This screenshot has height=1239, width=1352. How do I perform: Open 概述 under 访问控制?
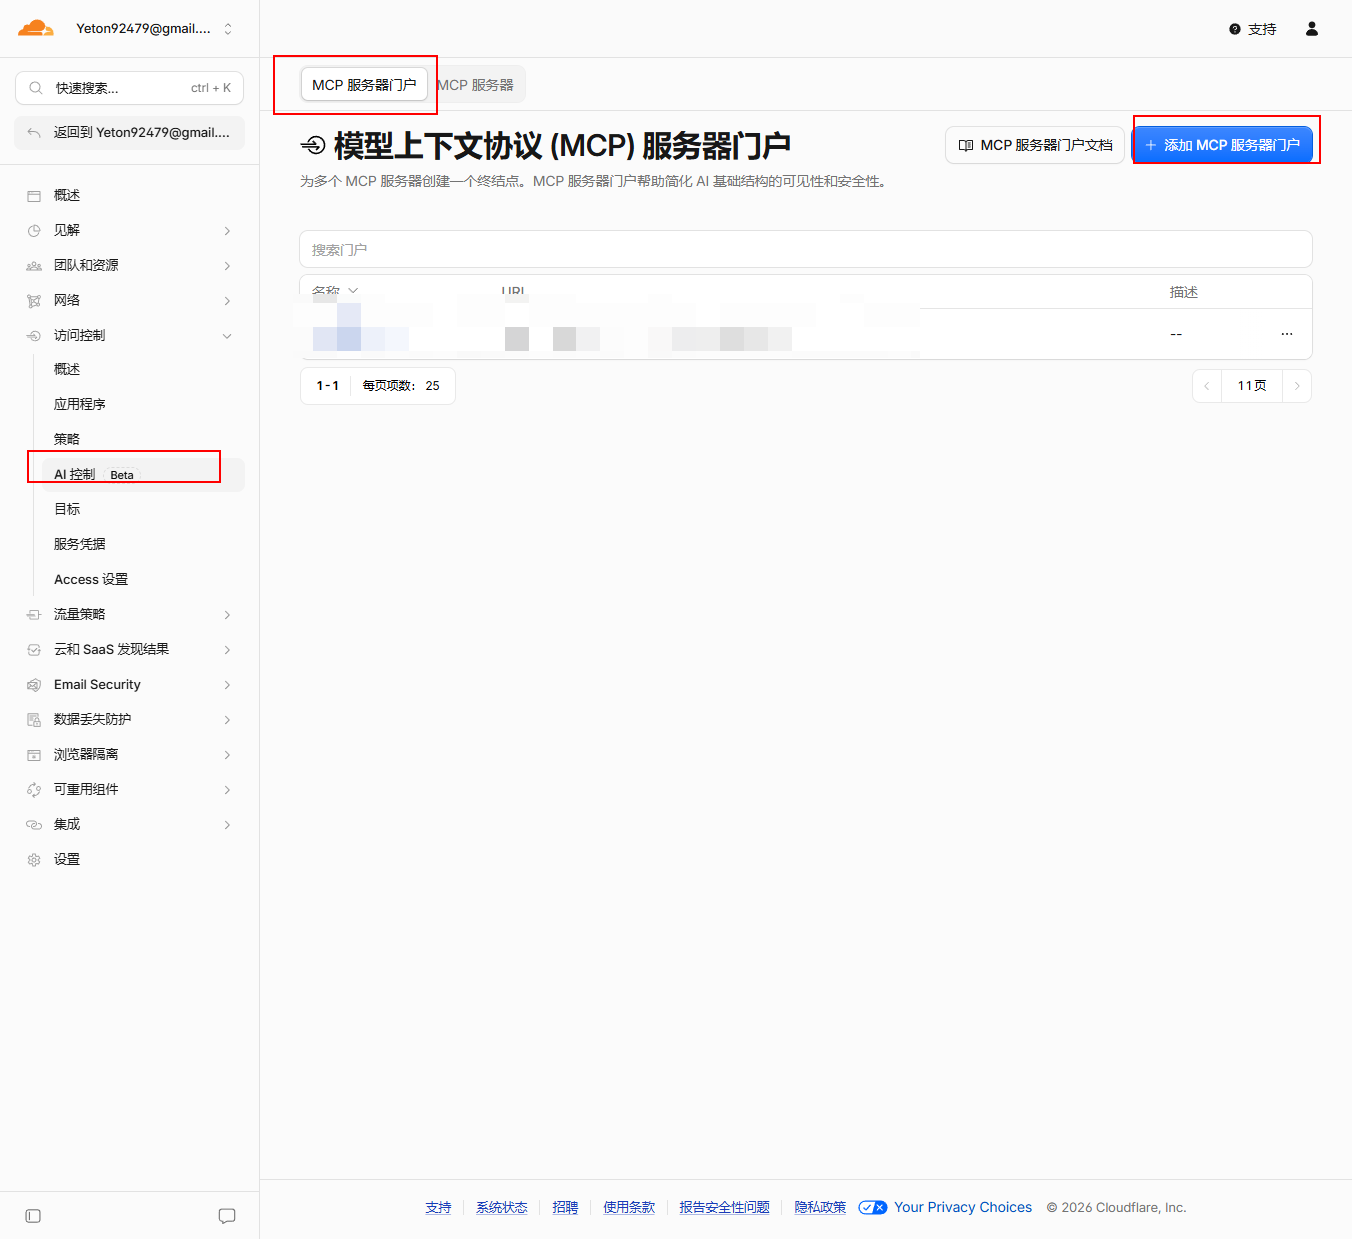tap(145, 369)
